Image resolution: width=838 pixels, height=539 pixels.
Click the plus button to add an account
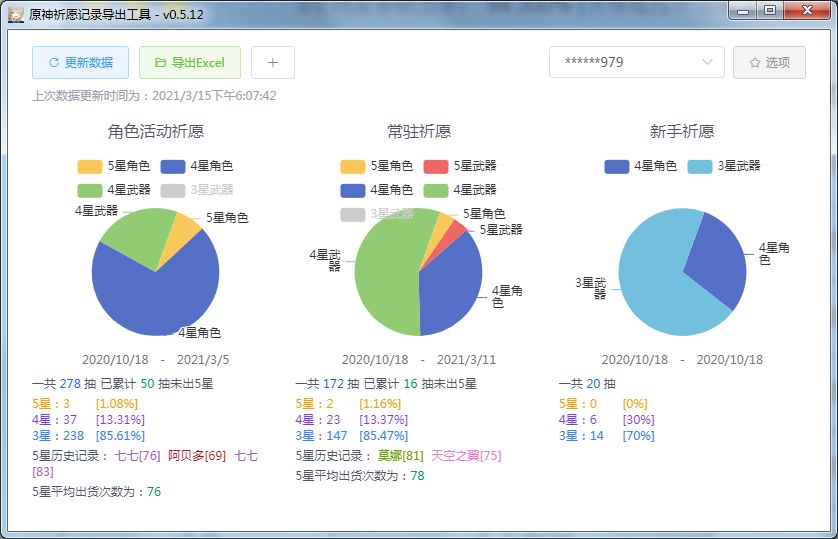click(x=273, y=63)
